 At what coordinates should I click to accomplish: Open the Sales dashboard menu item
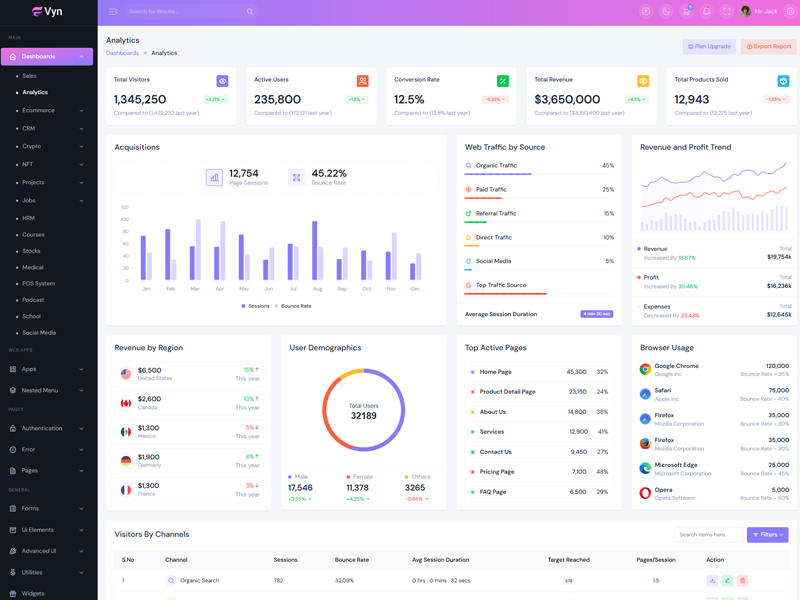[x=30, y=76]
